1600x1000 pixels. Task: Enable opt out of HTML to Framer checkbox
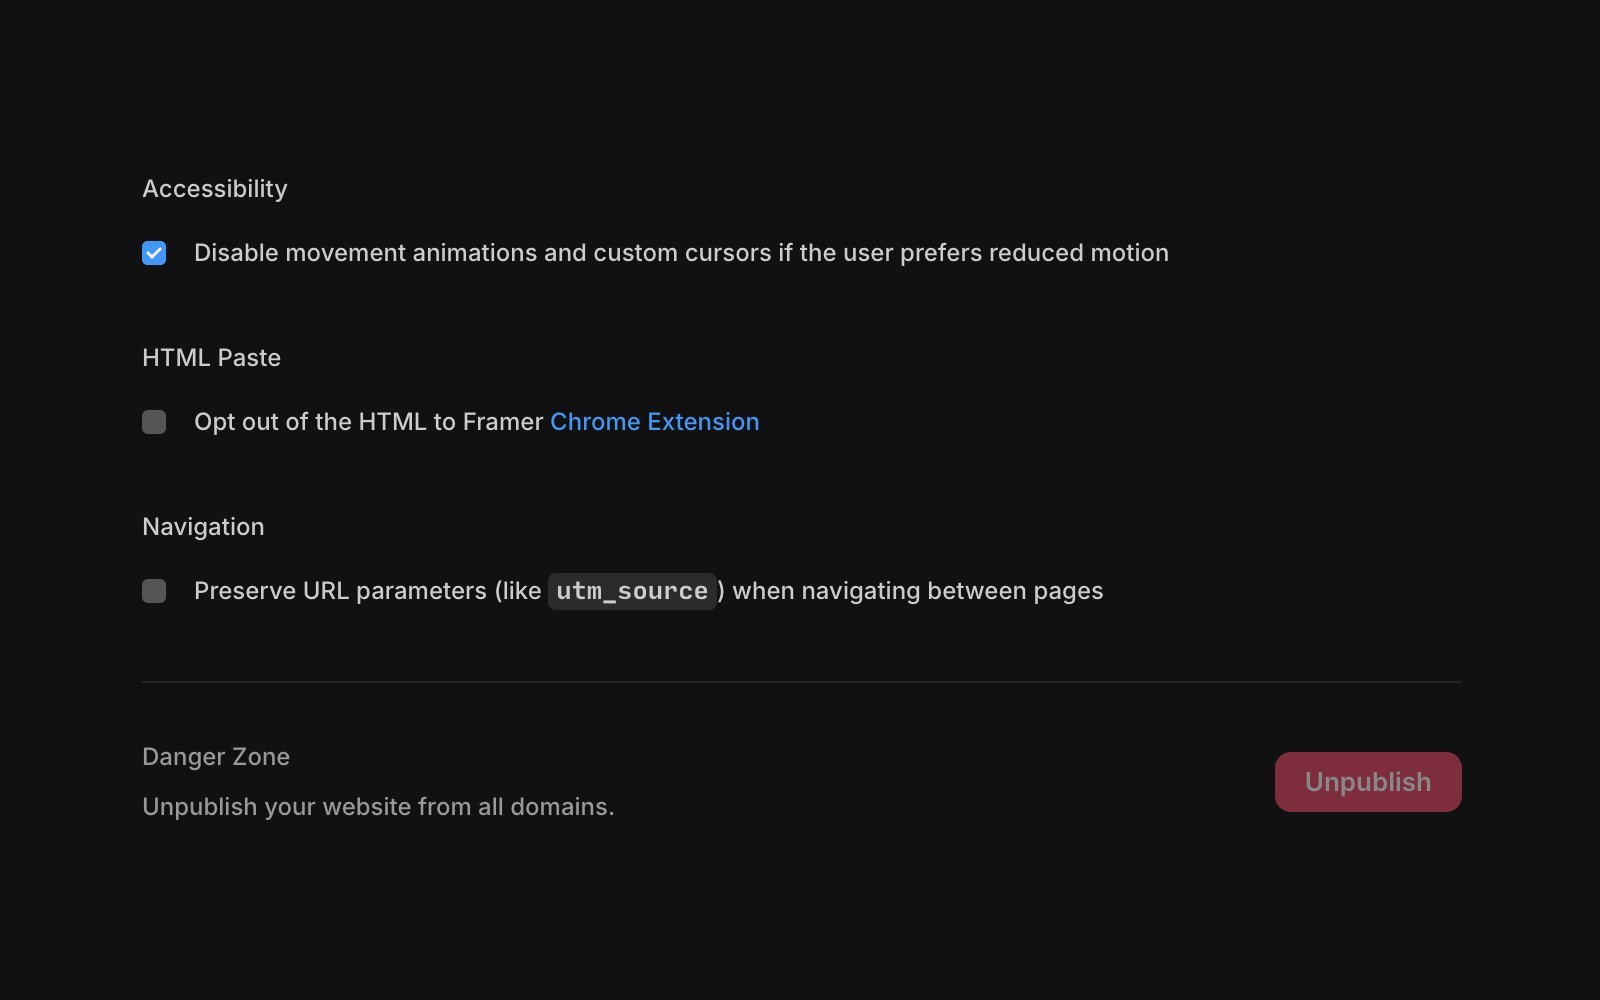(154, 422)
